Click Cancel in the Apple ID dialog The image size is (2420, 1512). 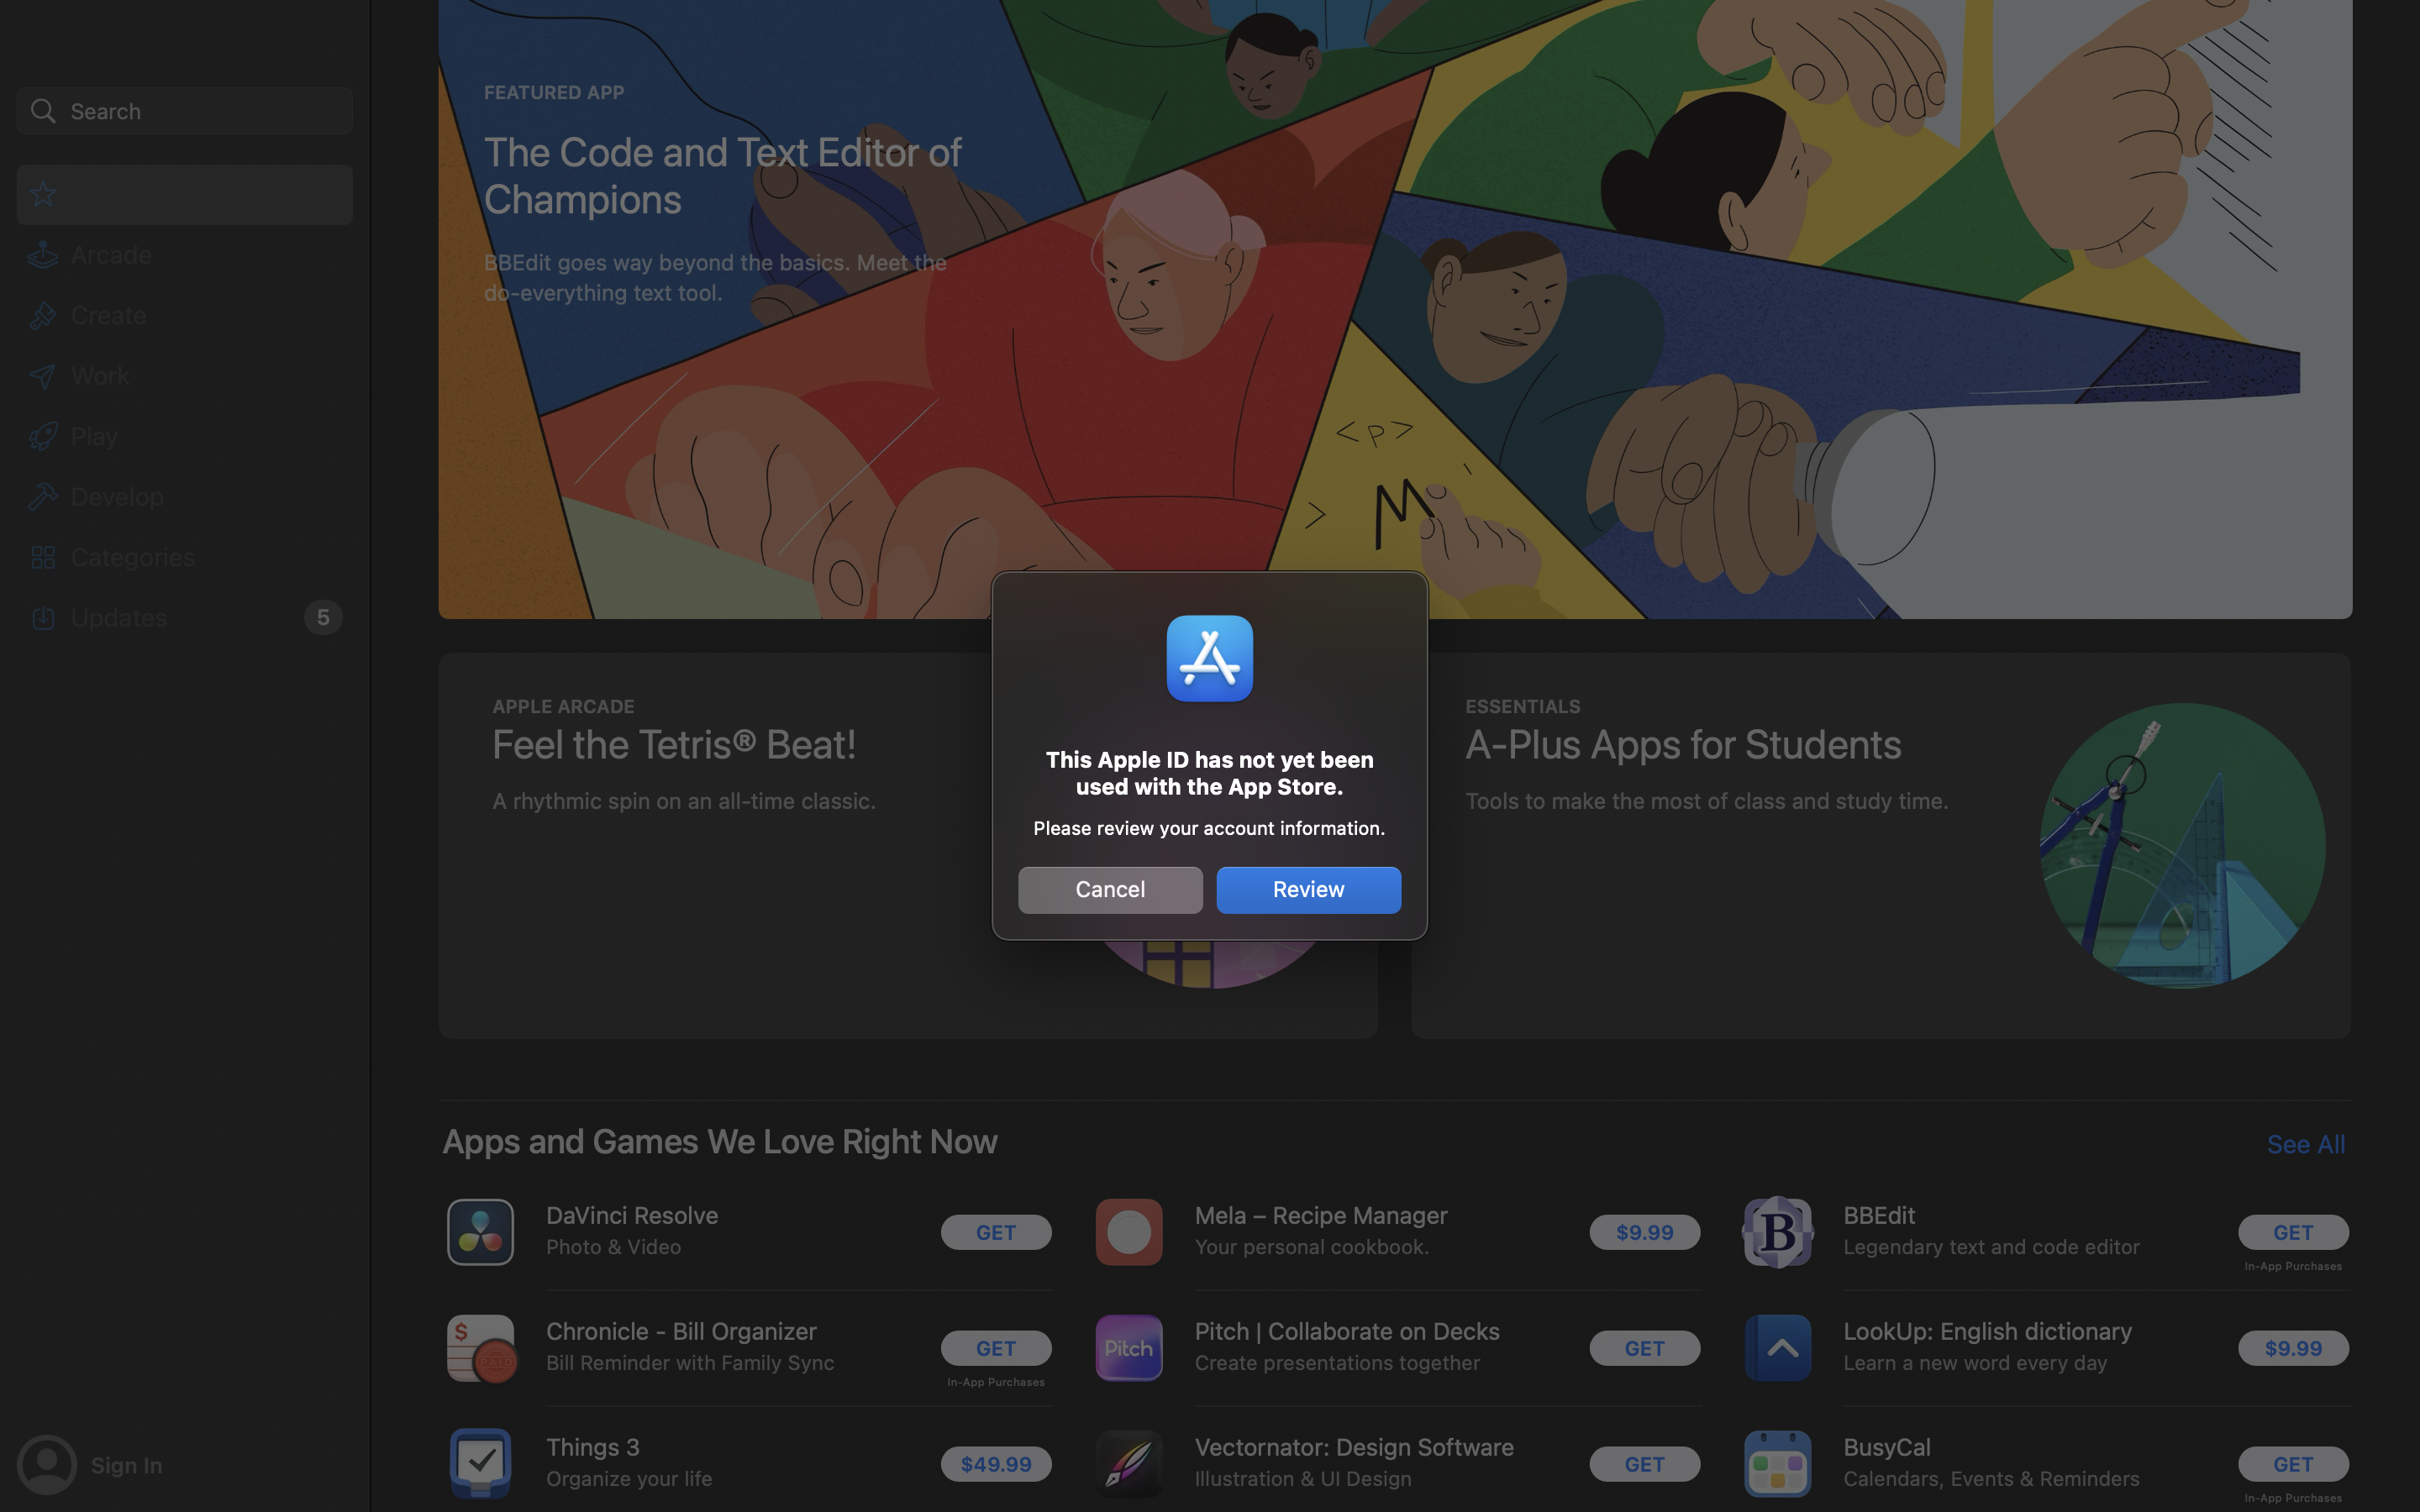[x=1110, y=889]
